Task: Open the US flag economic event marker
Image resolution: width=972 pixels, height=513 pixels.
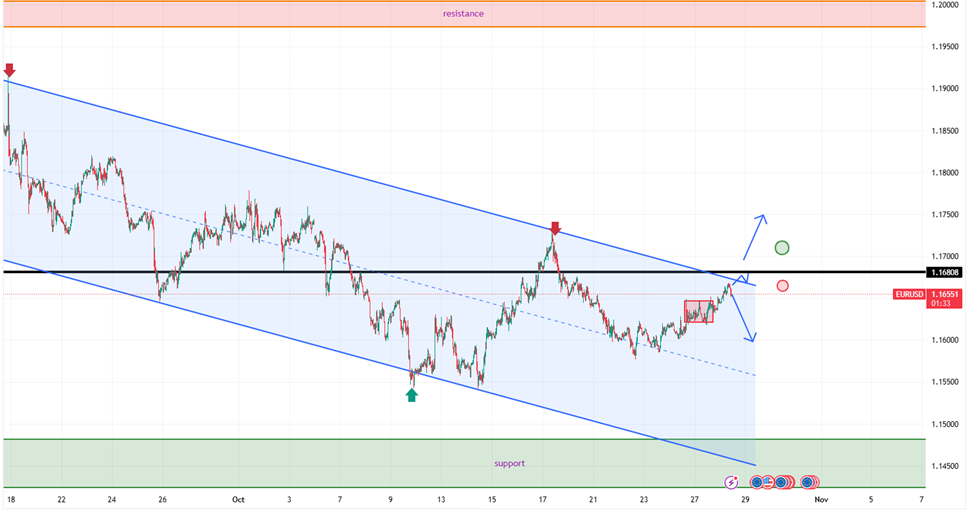Action: [x=769, y=482]
